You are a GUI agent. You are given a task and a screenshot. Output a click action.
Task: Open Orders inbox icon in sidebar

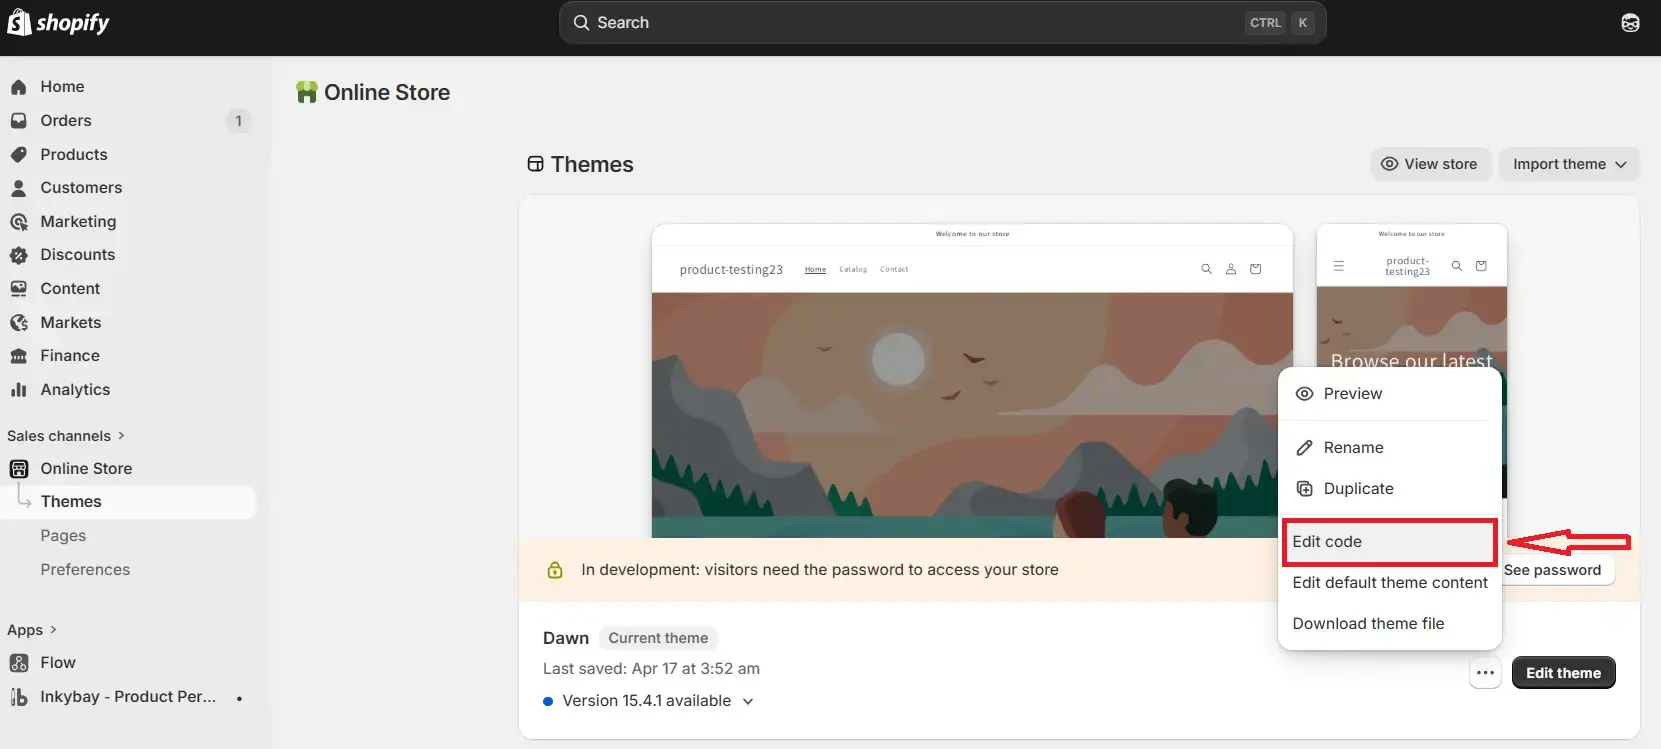point(18,121)
